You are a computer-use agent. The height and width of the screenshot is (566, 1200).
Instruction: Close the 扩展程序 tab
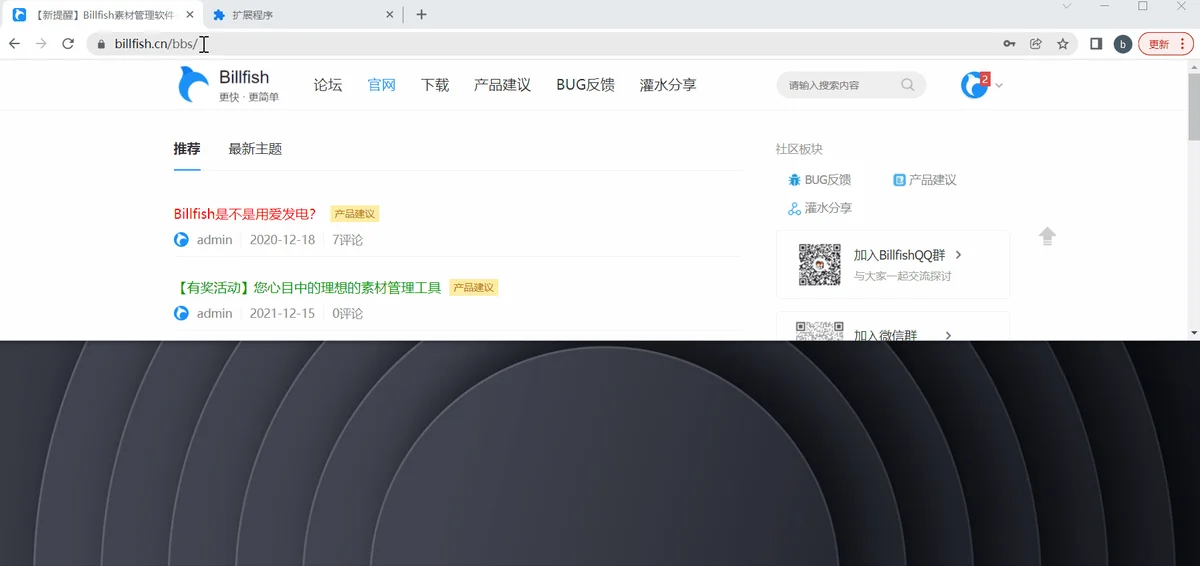(x=389, y=15)
